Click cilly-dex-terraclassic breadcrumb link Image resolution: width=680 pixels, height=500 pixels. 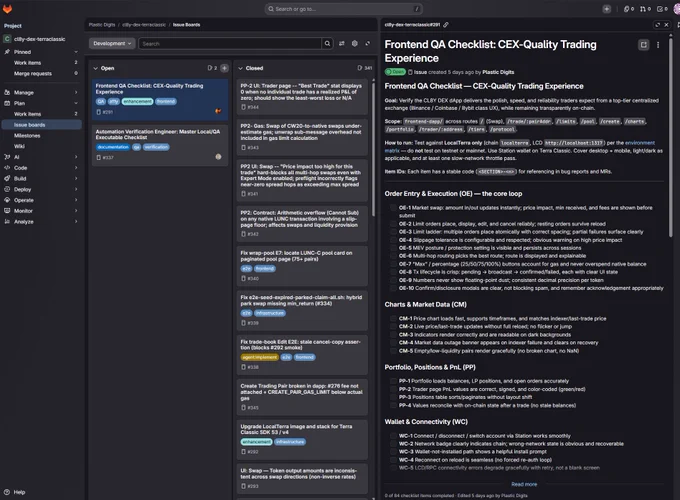pyautogui.click(x=144, y=25)
